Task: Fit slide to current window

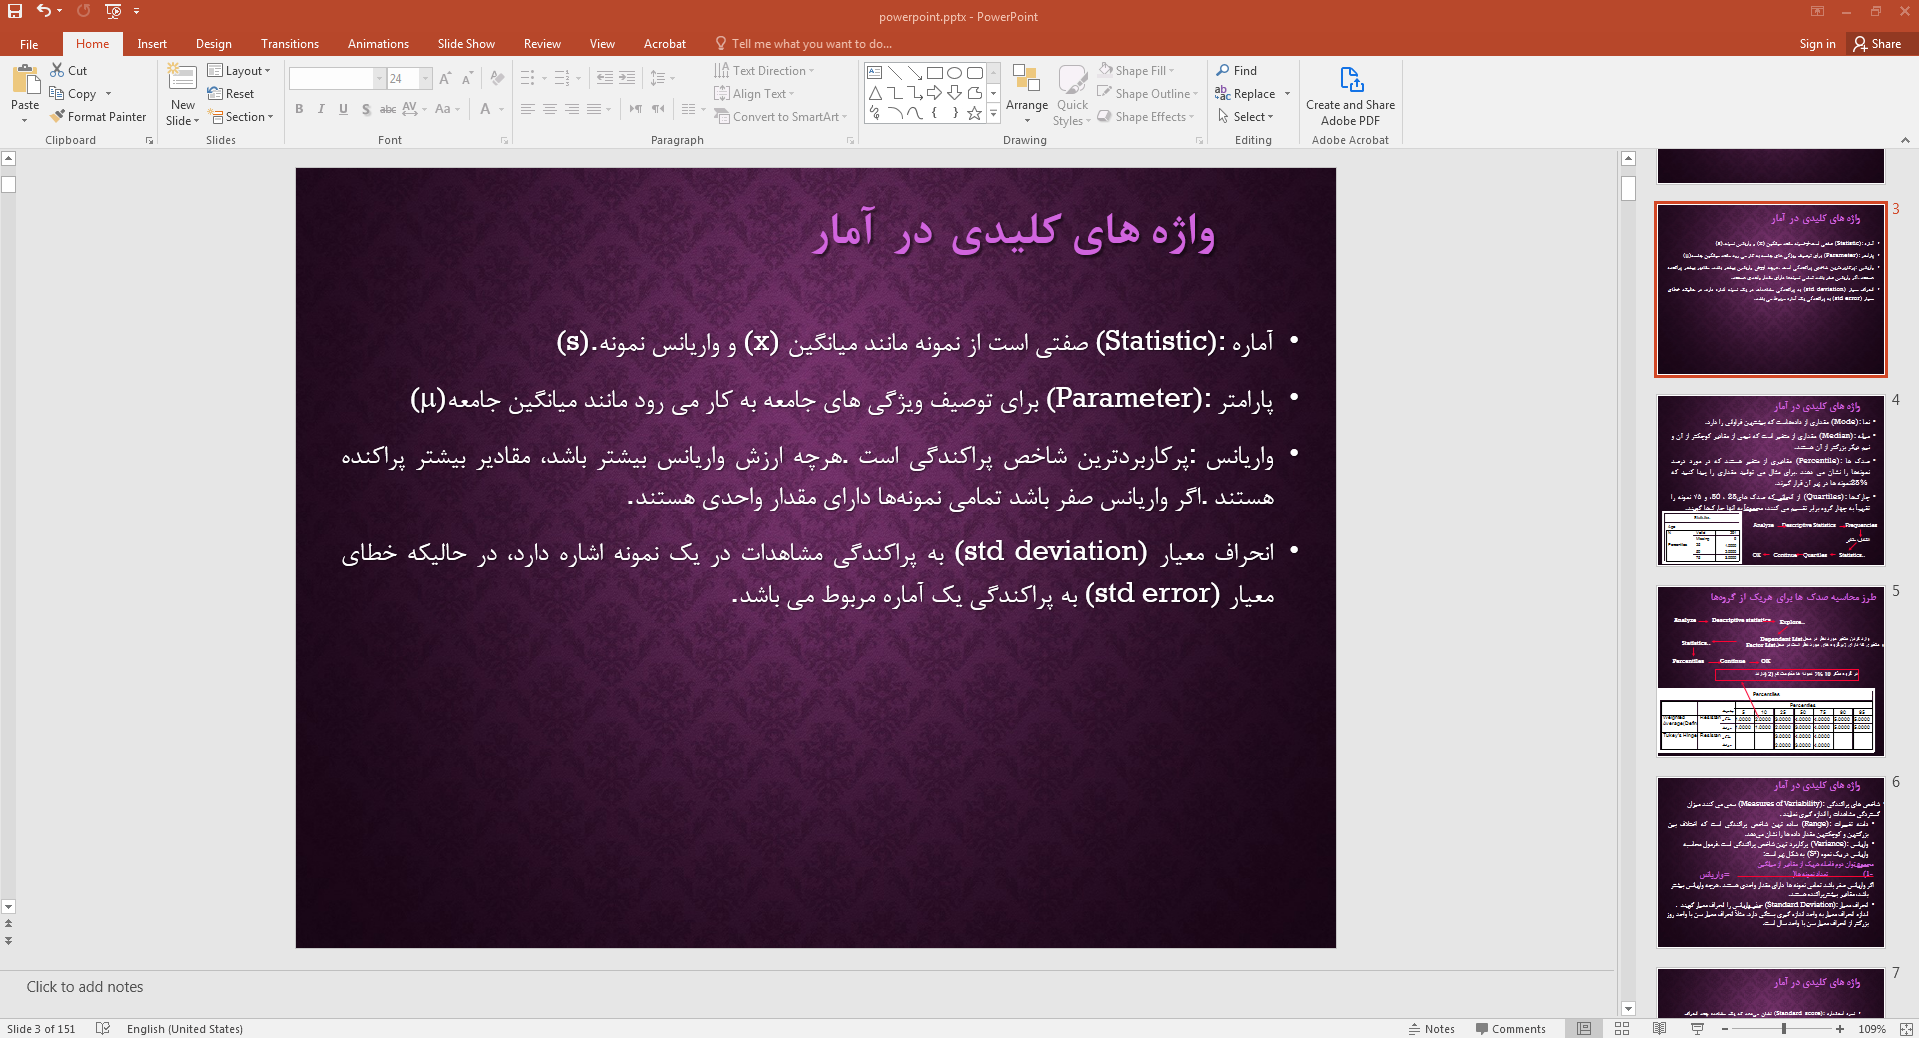Action: (1906, 1028)
